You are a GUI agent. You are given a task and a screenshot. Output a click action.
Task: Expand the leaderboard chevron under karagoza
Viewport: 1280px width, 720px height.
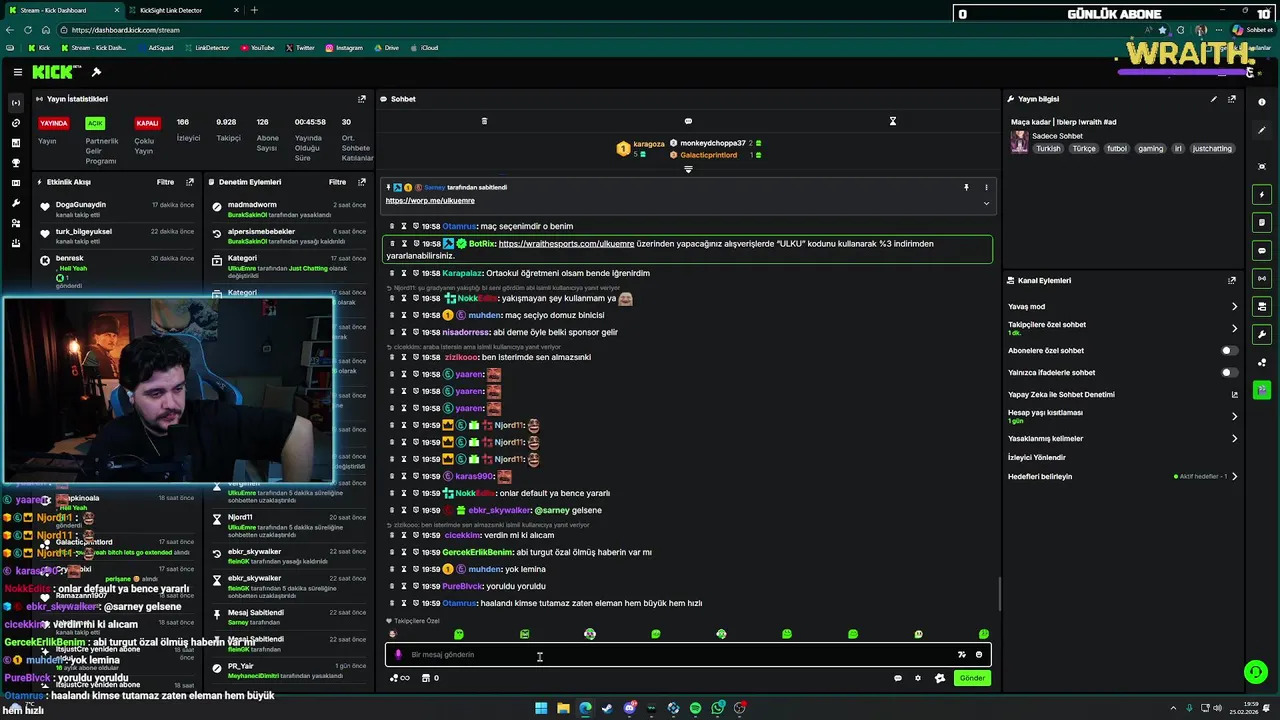click(688, 169)
